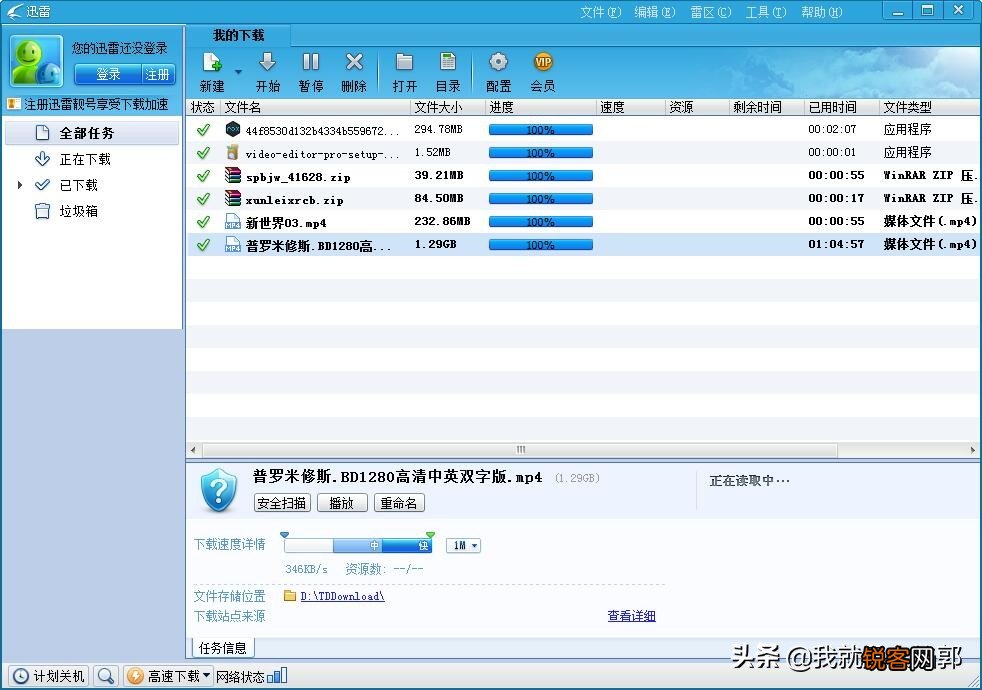
Task: Select 全部任务 in the sidebar
Action: pyautogui.click(x=91, y=133)
